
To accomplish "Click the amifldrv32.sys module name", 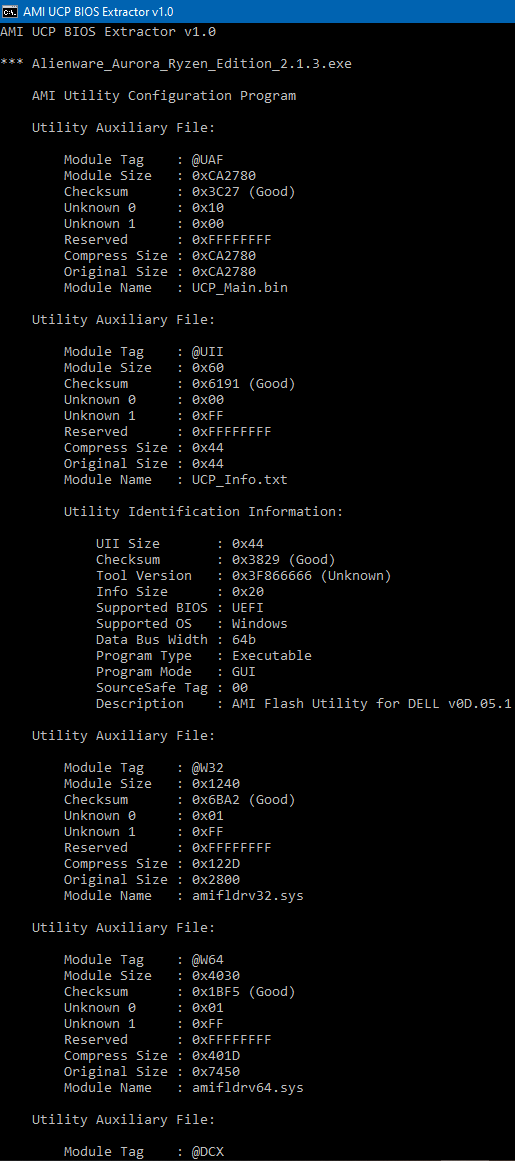I will click(x=248, y=895).
